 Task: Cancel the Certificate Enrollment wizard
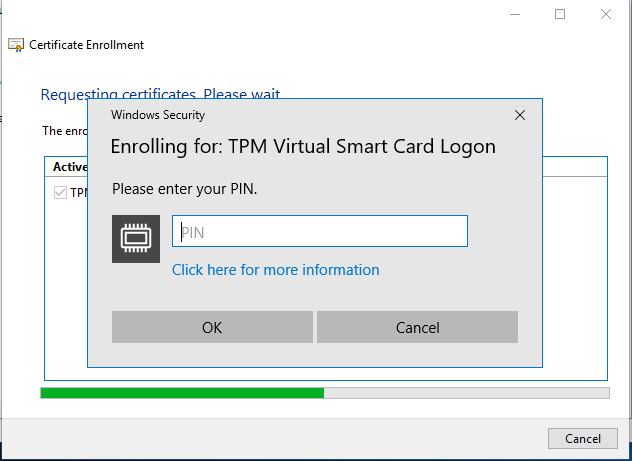pos(582,438)
